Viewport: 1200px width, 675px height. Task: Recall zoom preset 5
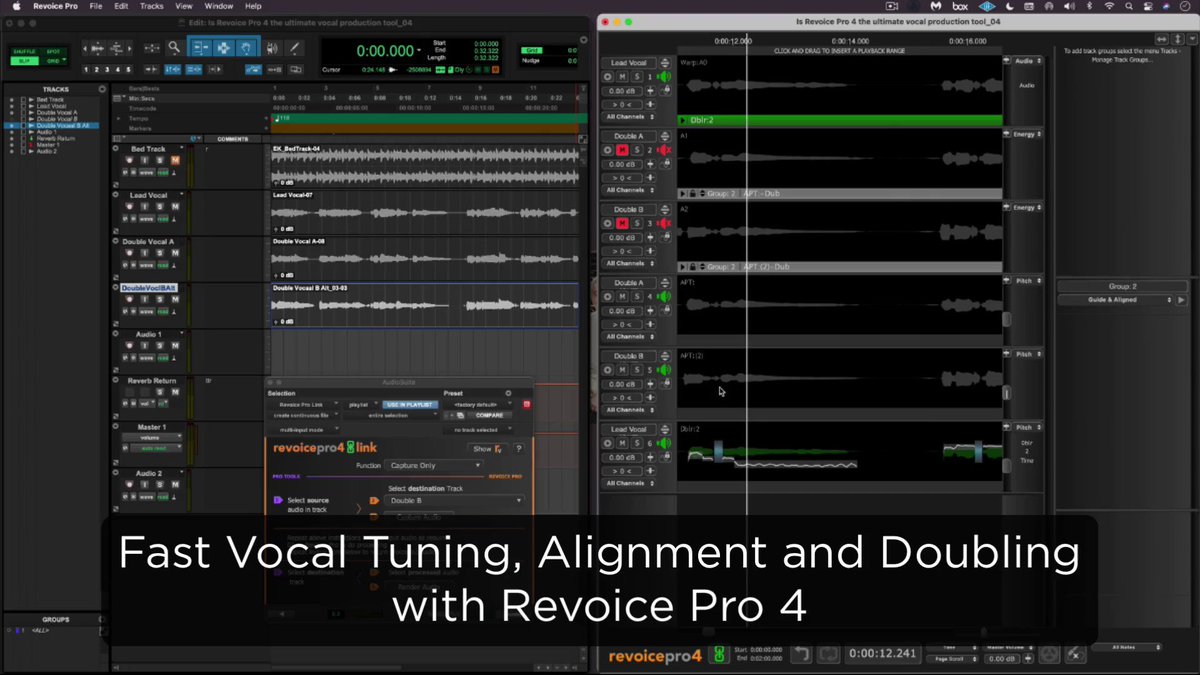click(x=130, y=69)
